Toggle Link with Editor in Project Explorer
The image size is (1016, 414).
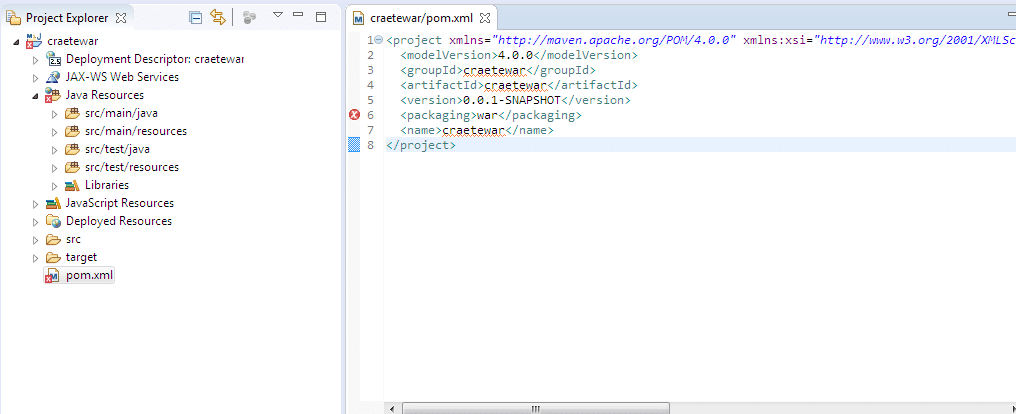coord(217,17)
